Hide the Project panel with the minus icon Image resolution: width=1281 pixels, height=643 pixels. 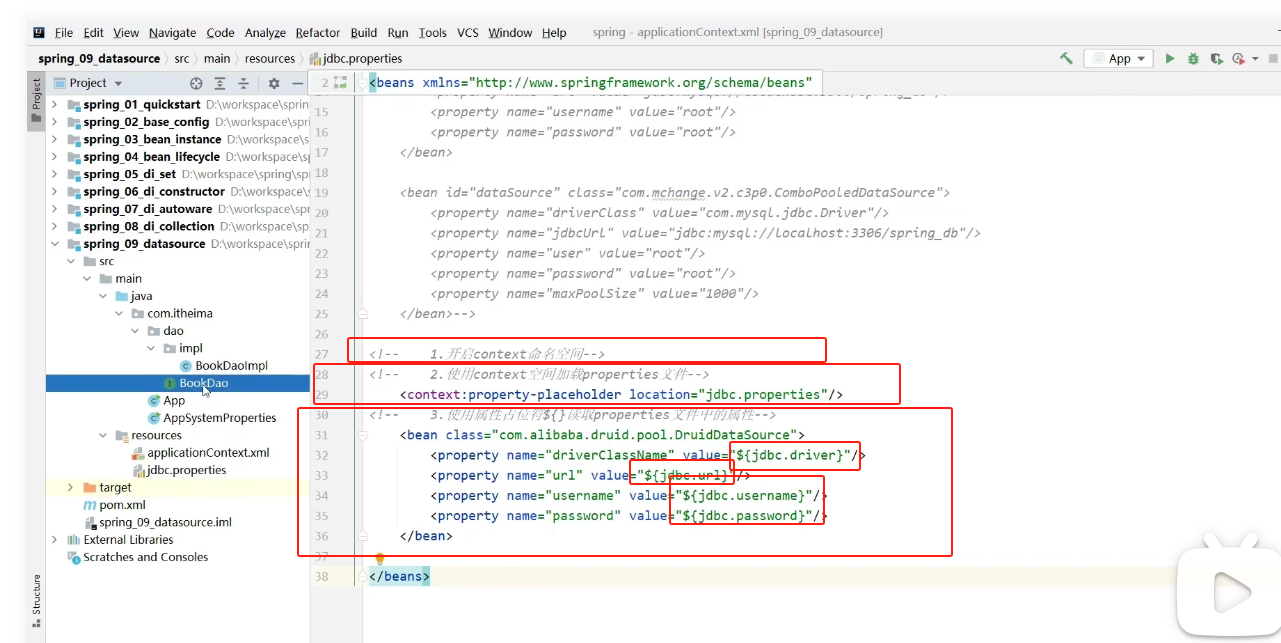(297, 83)
